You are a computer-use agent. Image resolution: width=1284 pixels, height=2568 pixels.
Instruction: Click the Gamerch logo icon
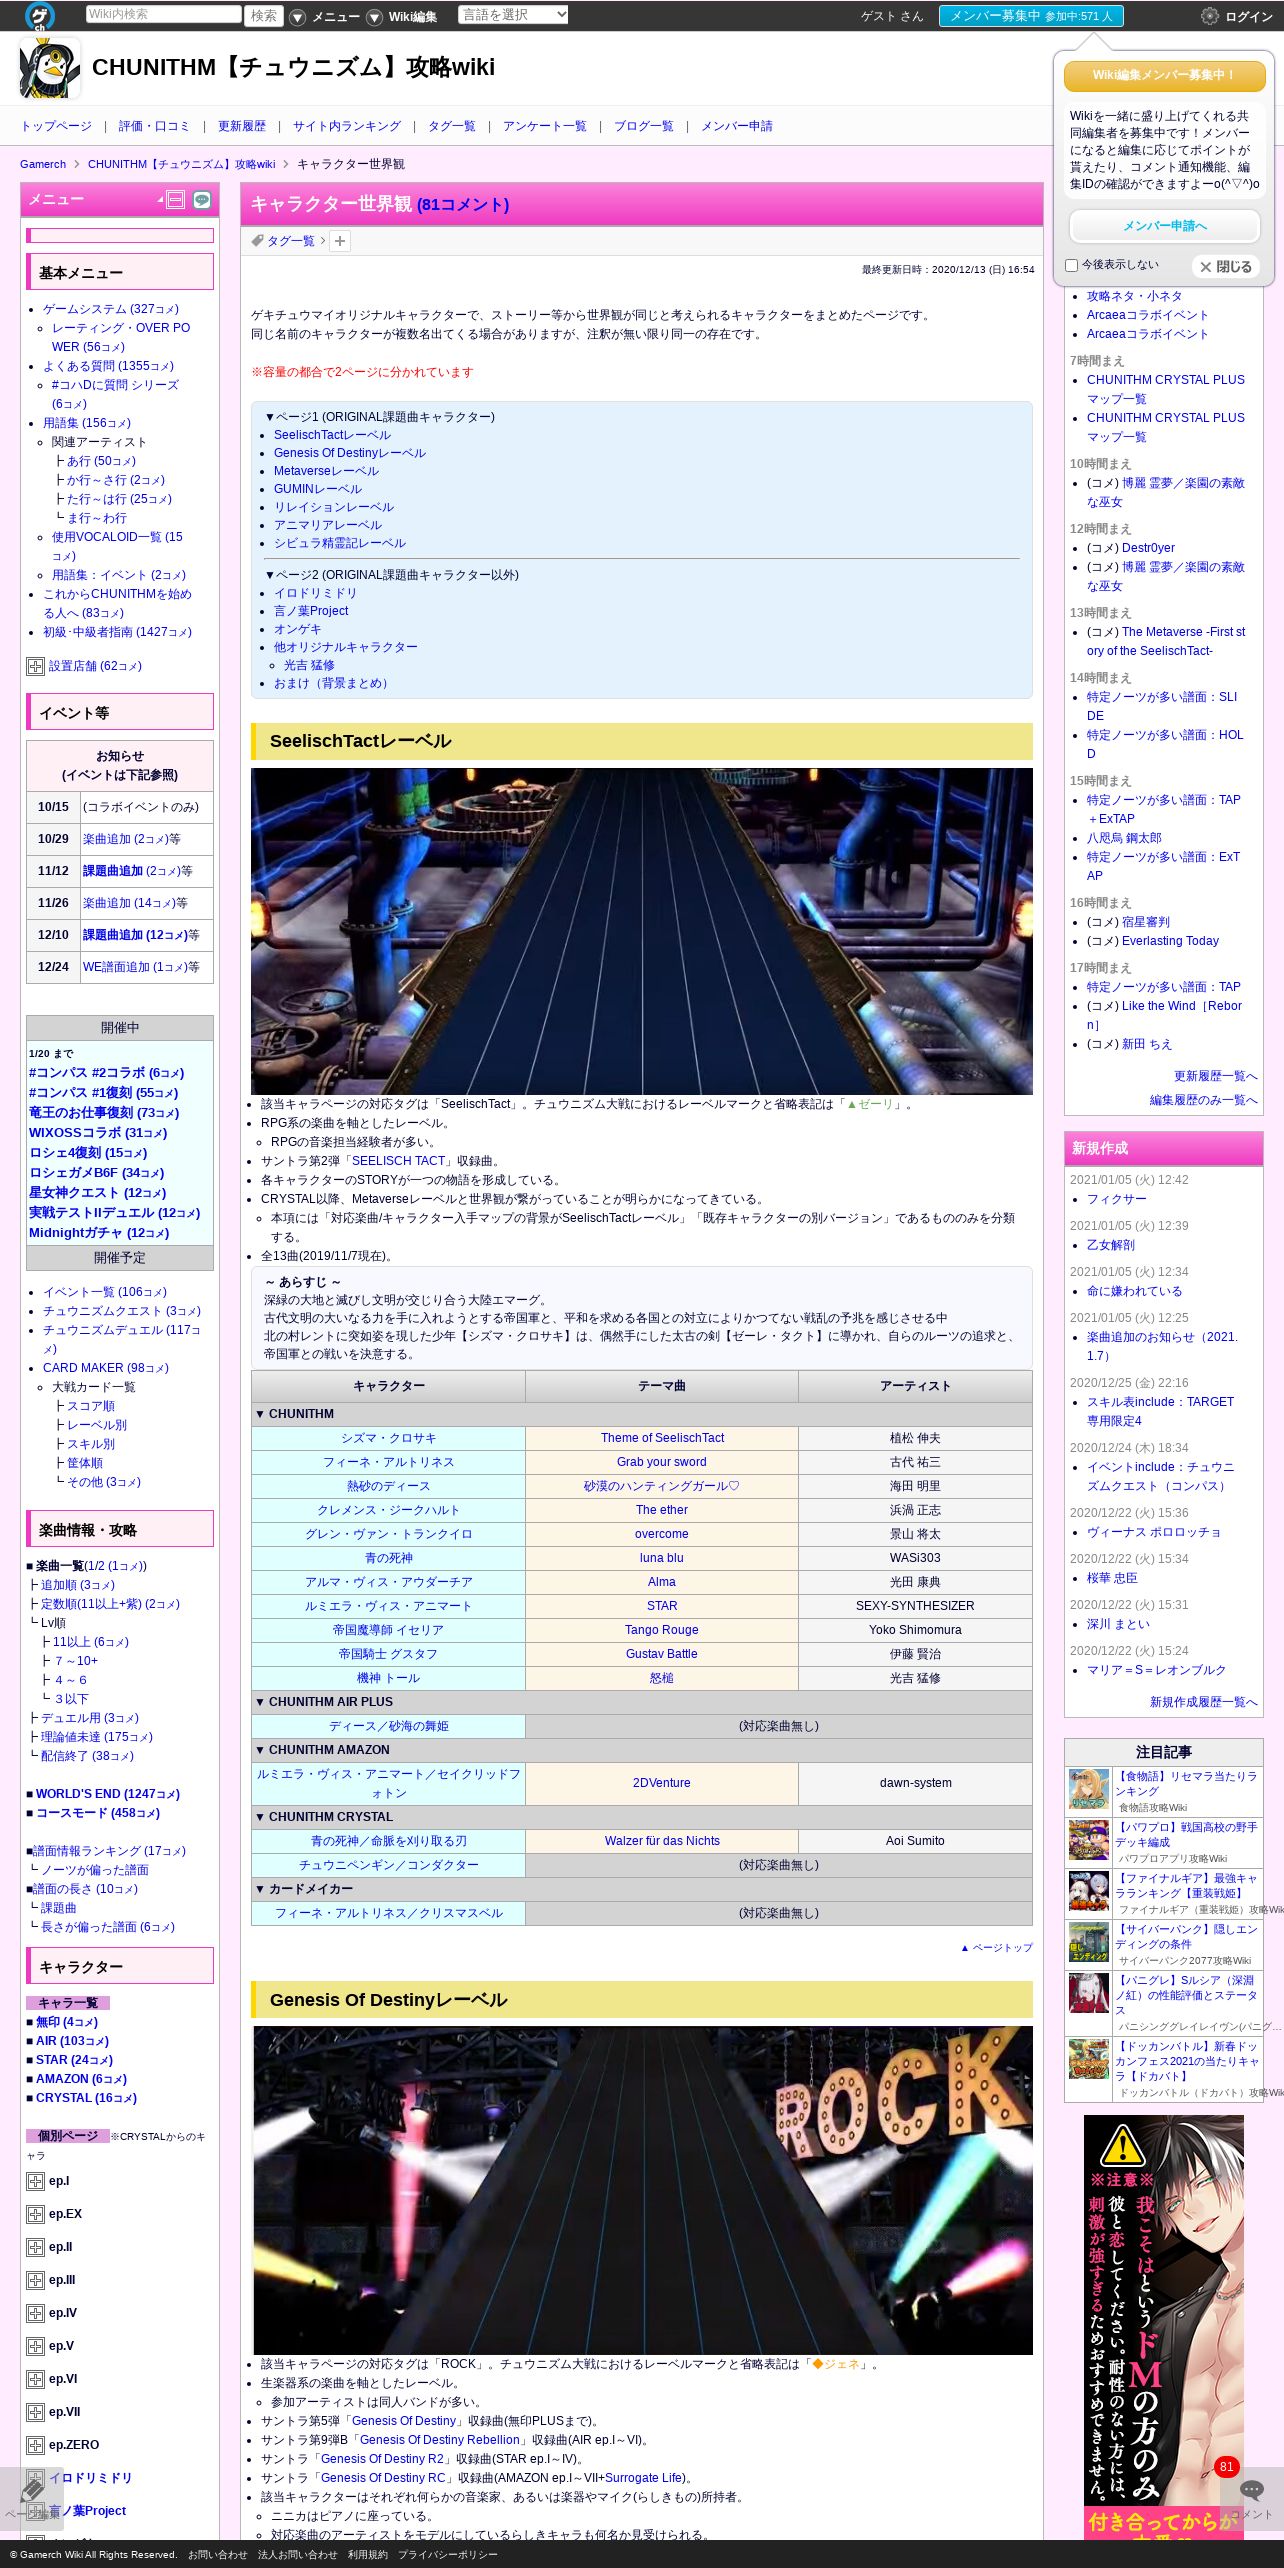coord(40,15)
